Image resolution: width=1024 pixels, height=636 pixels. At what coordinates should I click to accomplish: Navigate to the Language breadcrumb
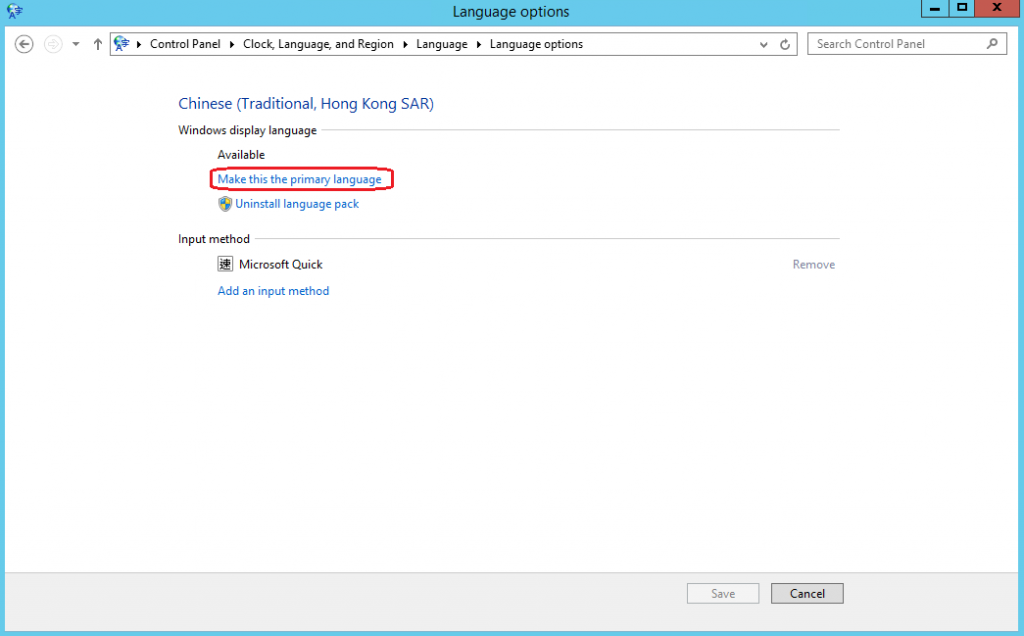click(x=442, y=44)
